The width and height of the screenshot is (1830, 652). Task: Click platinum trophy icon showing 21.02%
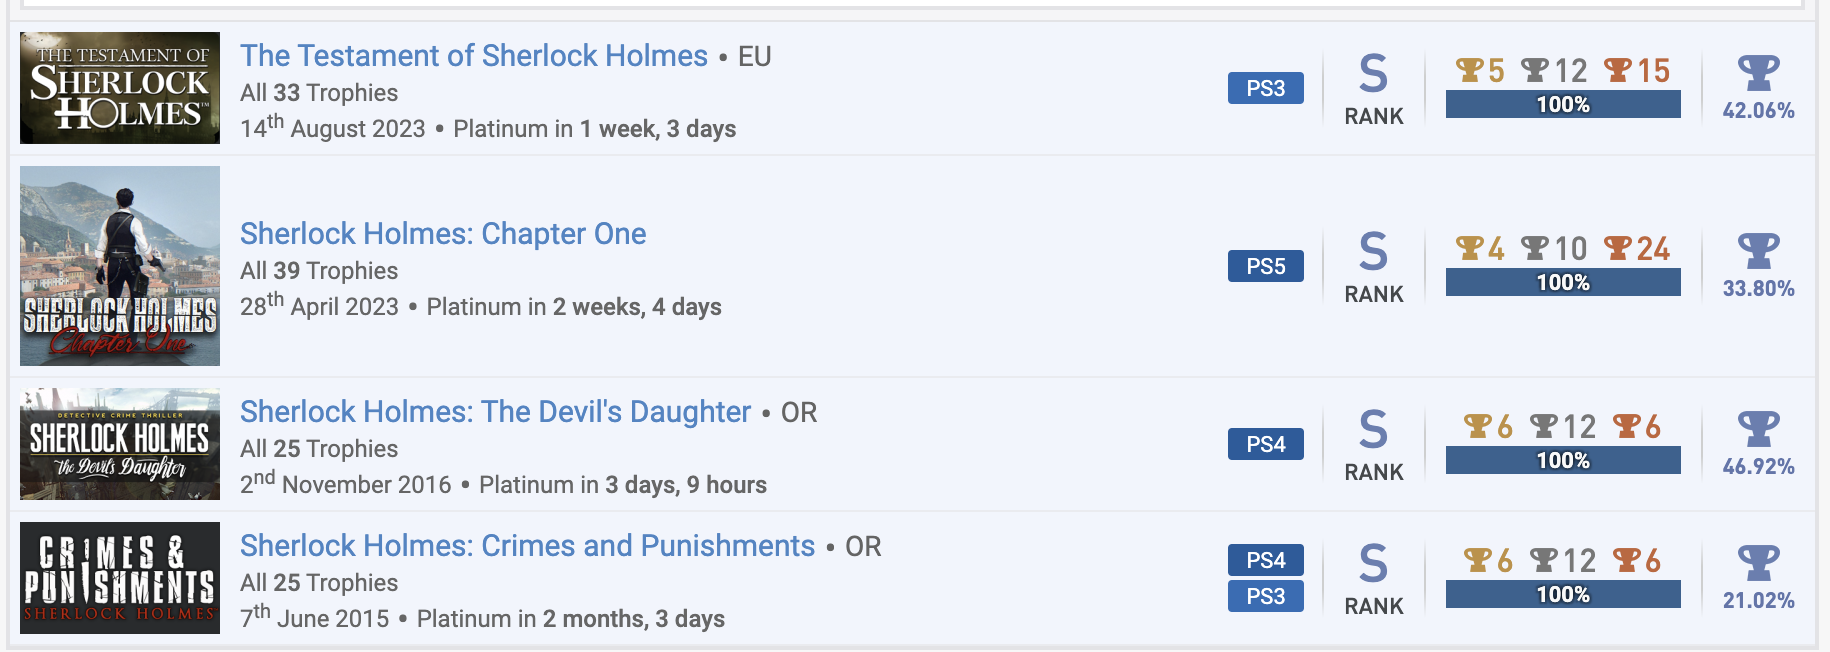click(1758, 563)
